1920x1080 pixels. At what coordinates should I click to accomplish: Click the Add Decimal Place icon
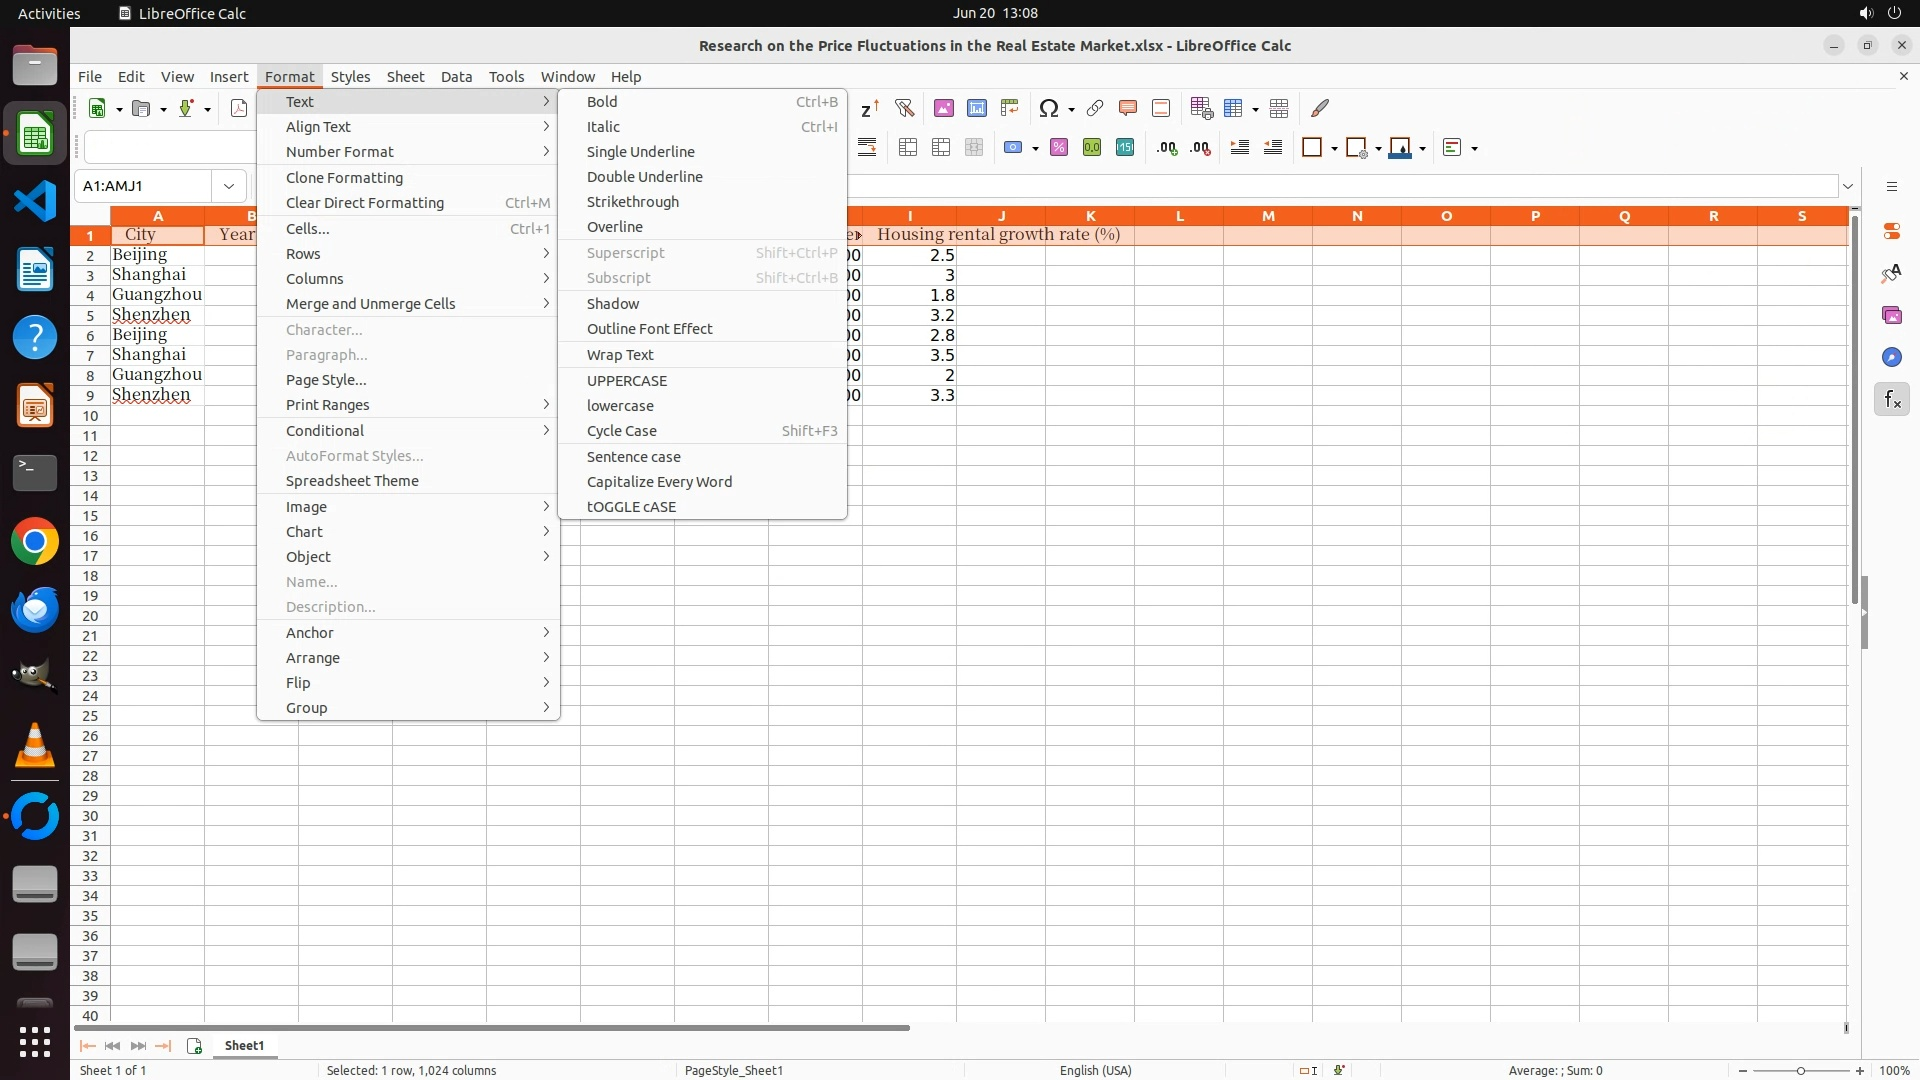click(x=1167, y=148)
